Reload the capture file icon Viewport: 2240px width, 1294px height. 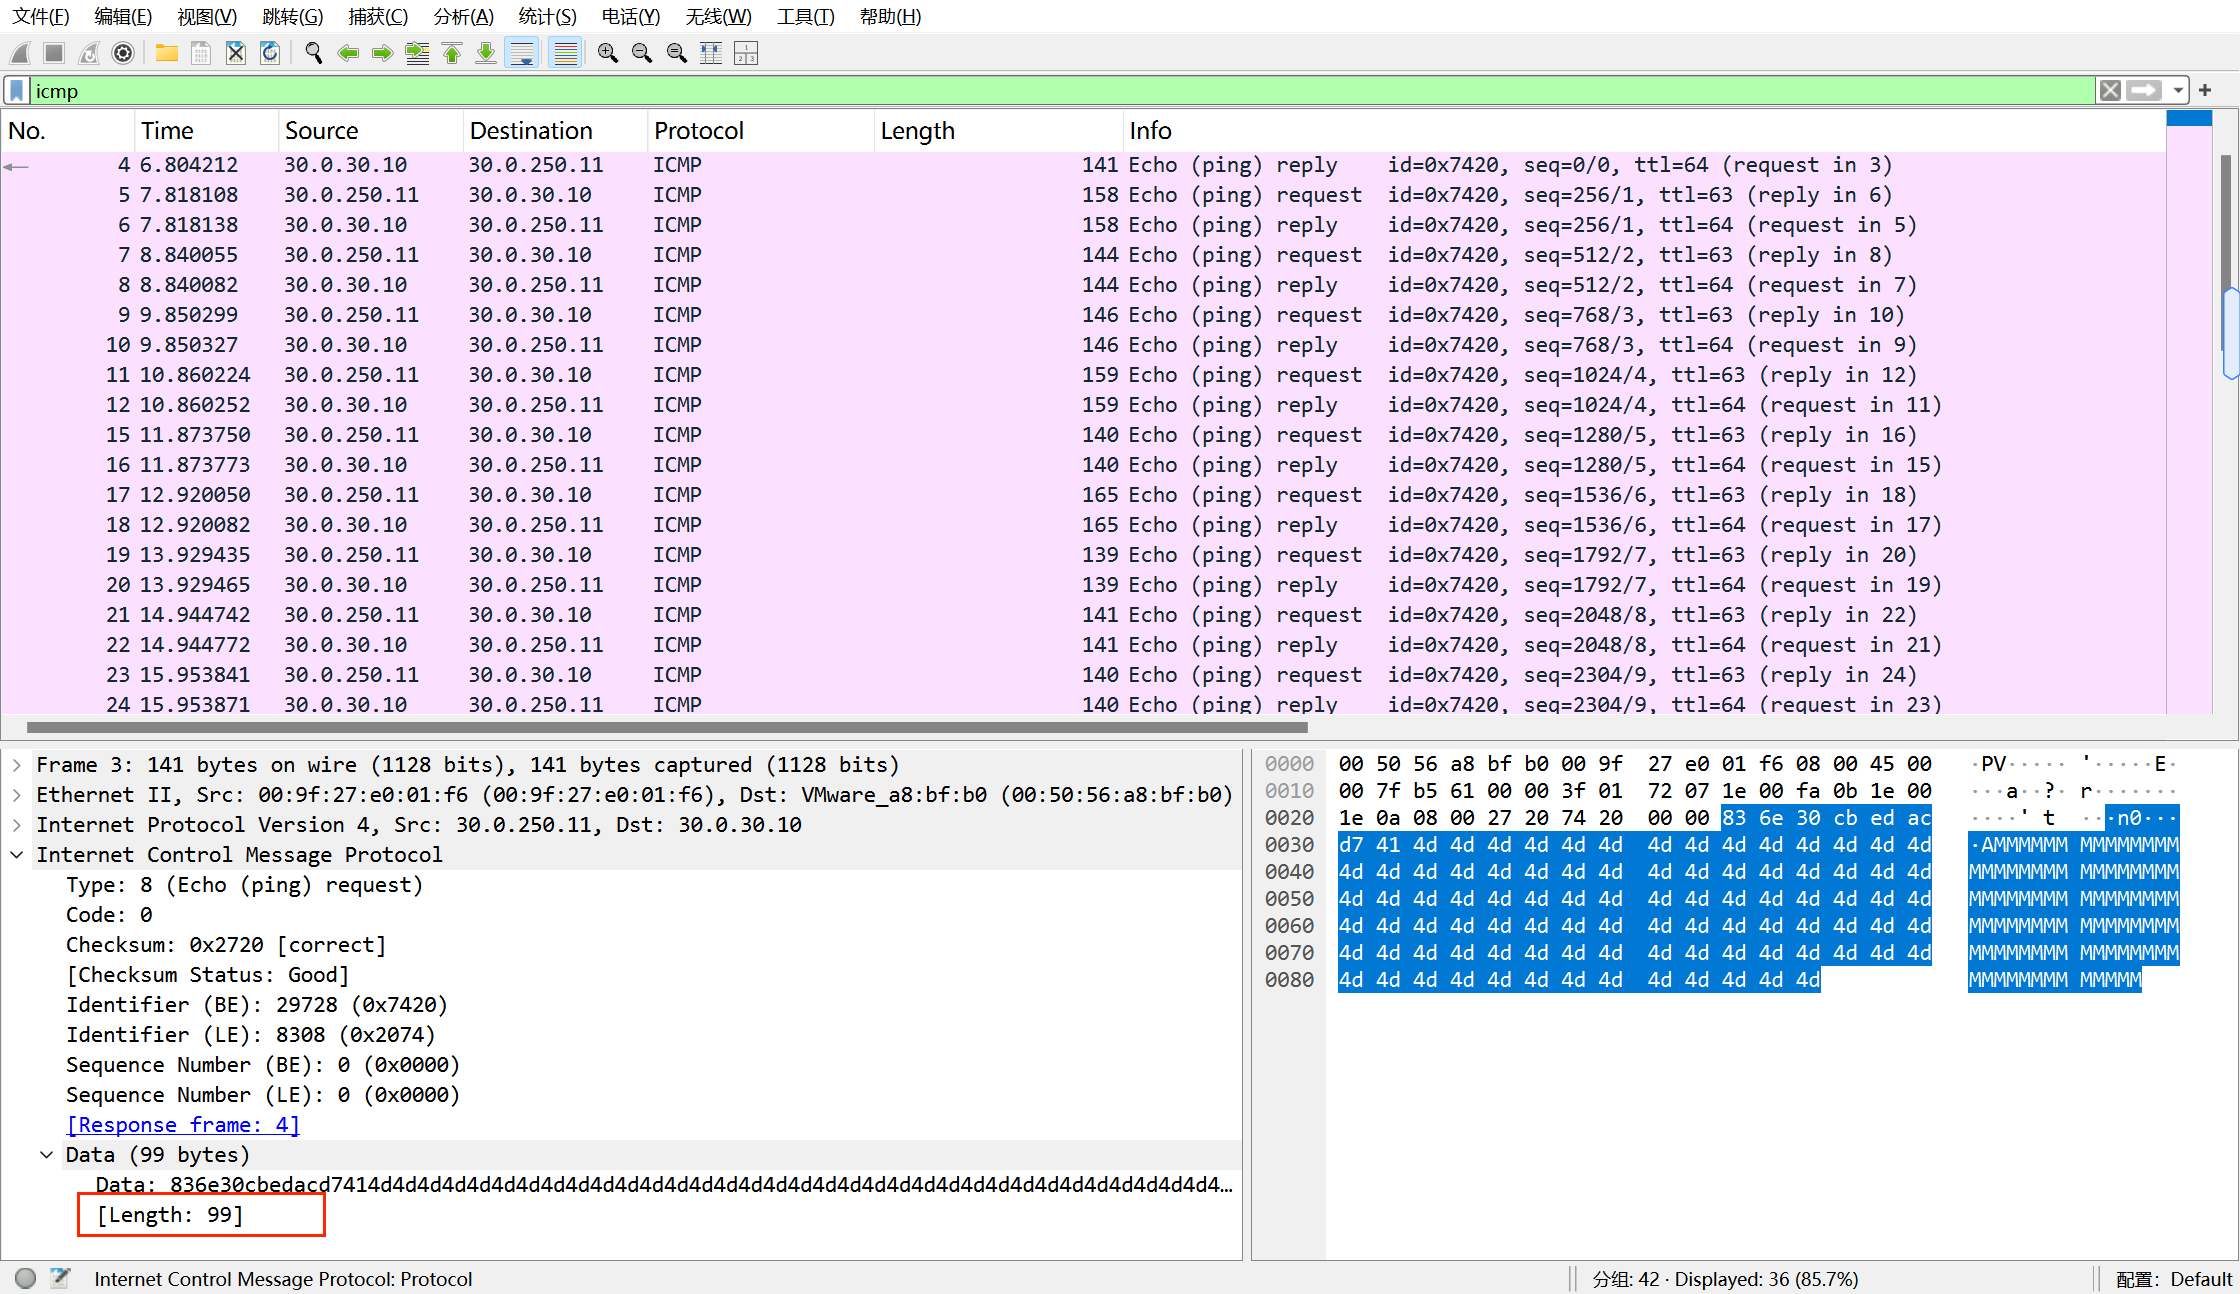pos(270,53)
